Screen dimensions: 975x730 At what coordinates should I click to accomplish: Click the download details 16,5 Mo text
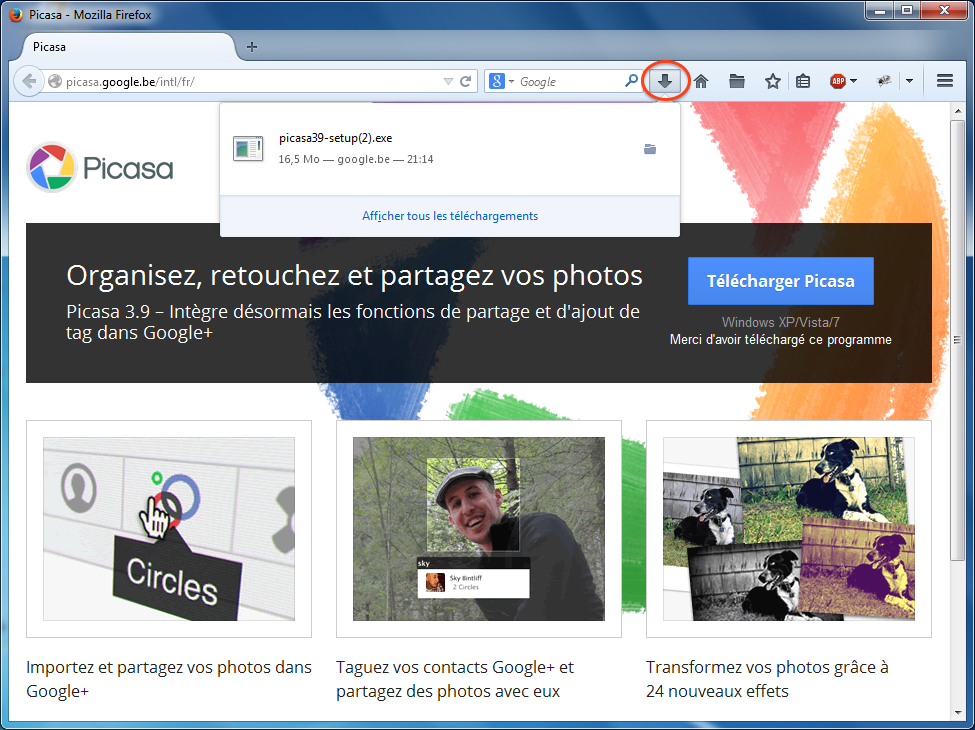(356, 159)
